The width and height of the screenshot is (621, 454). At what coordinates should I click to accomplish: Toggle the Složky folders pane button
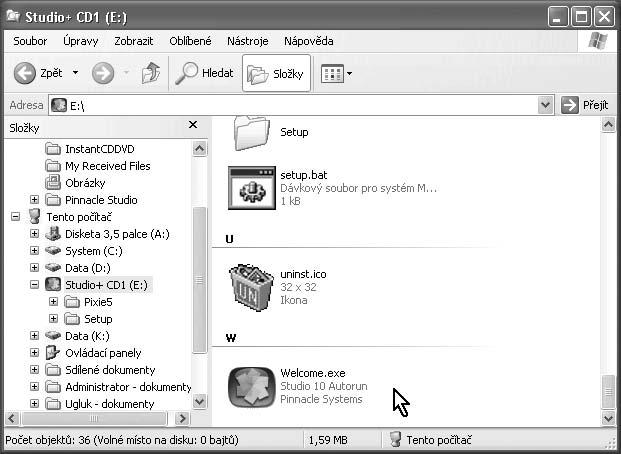[x=276, y=74]
